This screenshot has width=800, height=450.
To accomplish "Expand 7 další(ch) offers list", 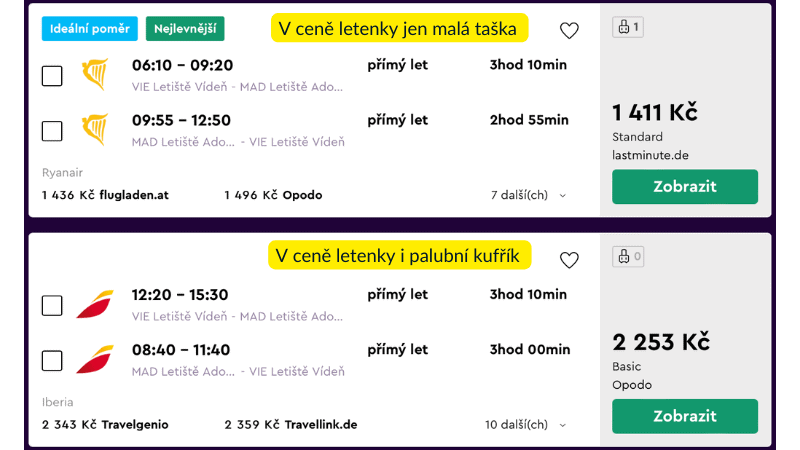I will pyautogui.click(x=529, y=195).
